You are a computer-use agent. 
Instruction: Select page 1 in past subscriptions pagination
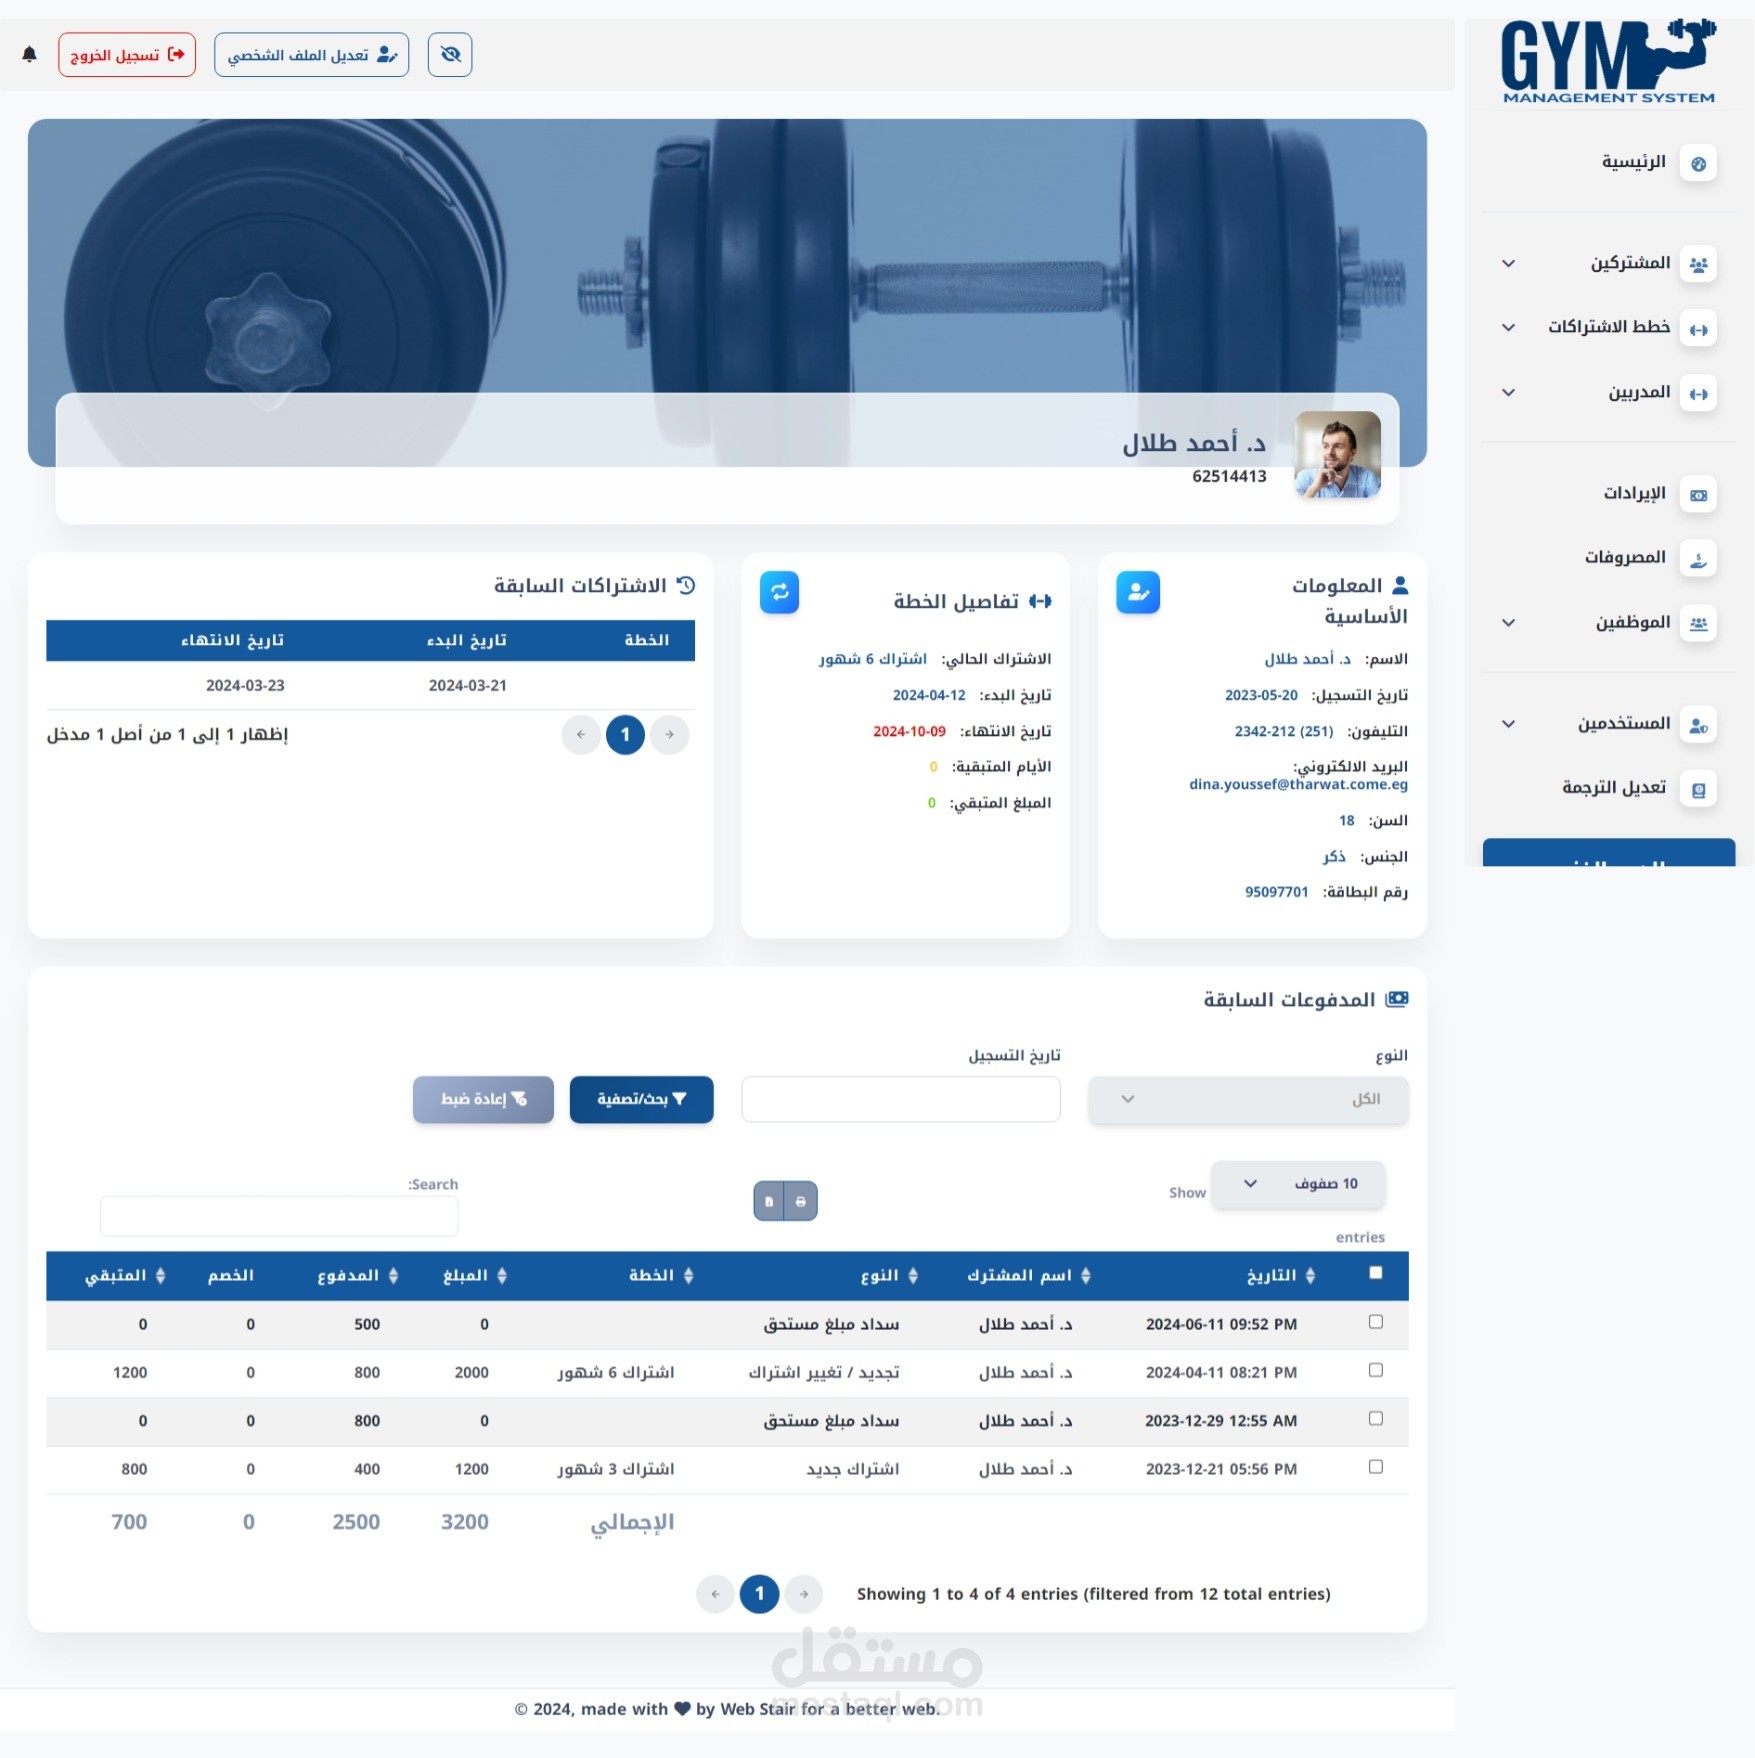[625, 735]
